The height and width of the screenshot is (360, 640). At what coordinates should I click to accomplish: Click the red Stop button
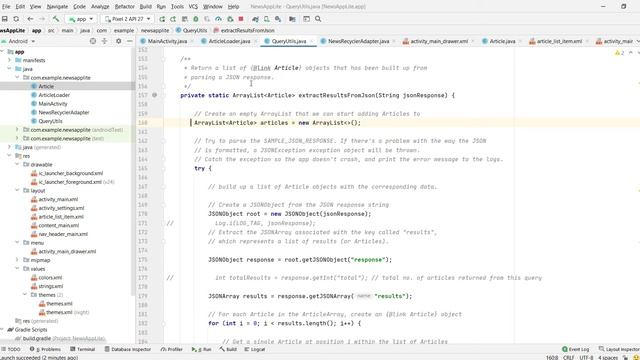[x=241, y=19]
